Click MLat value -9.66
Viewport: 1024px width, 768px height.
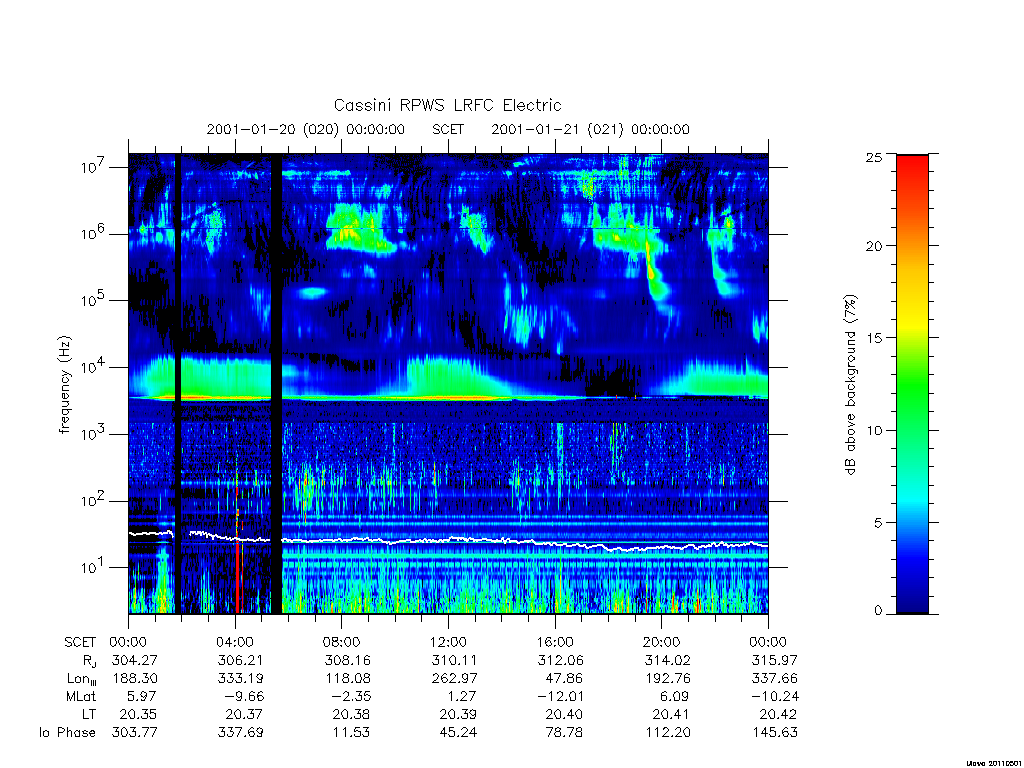244,697
